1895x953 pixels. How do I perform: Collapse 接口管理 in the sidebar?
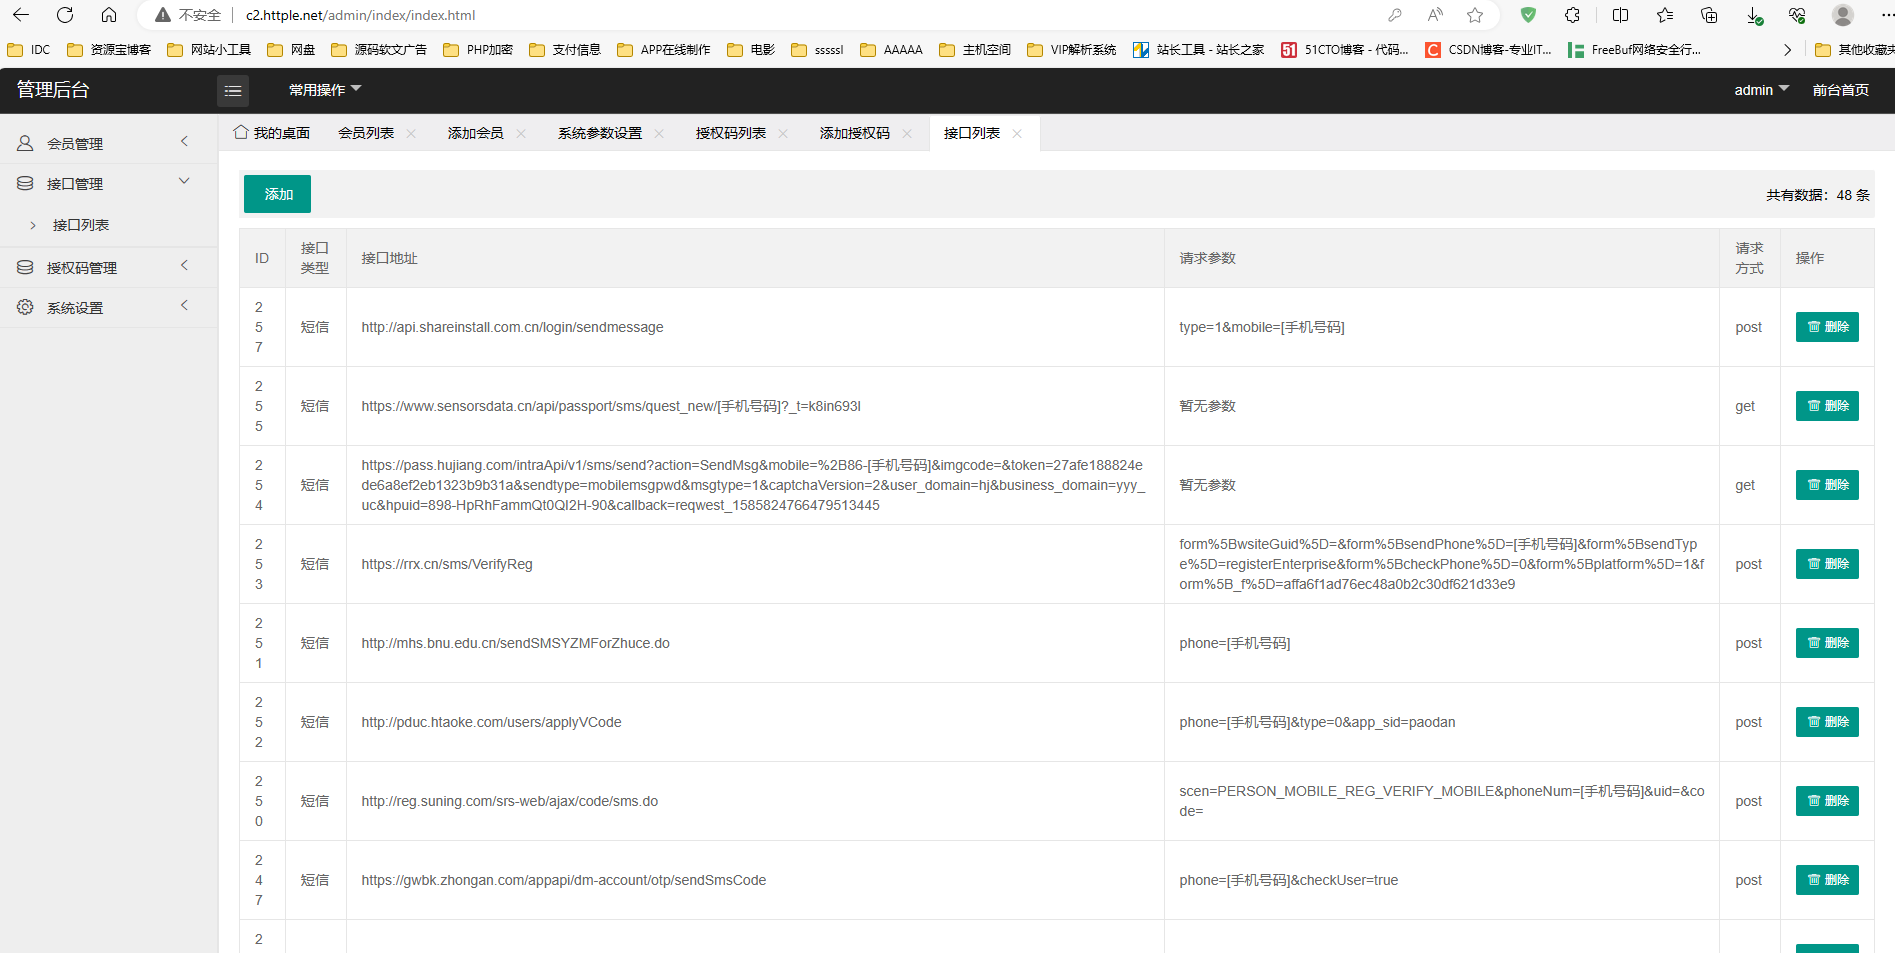pos(109,183)
